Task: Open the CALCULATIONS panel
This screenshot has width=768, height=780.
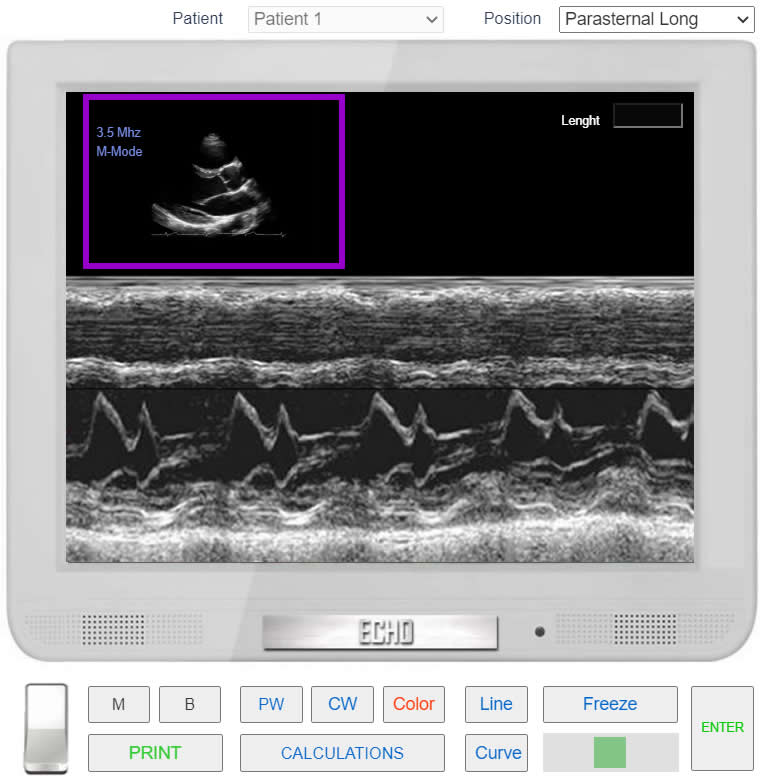Action: 342,753
